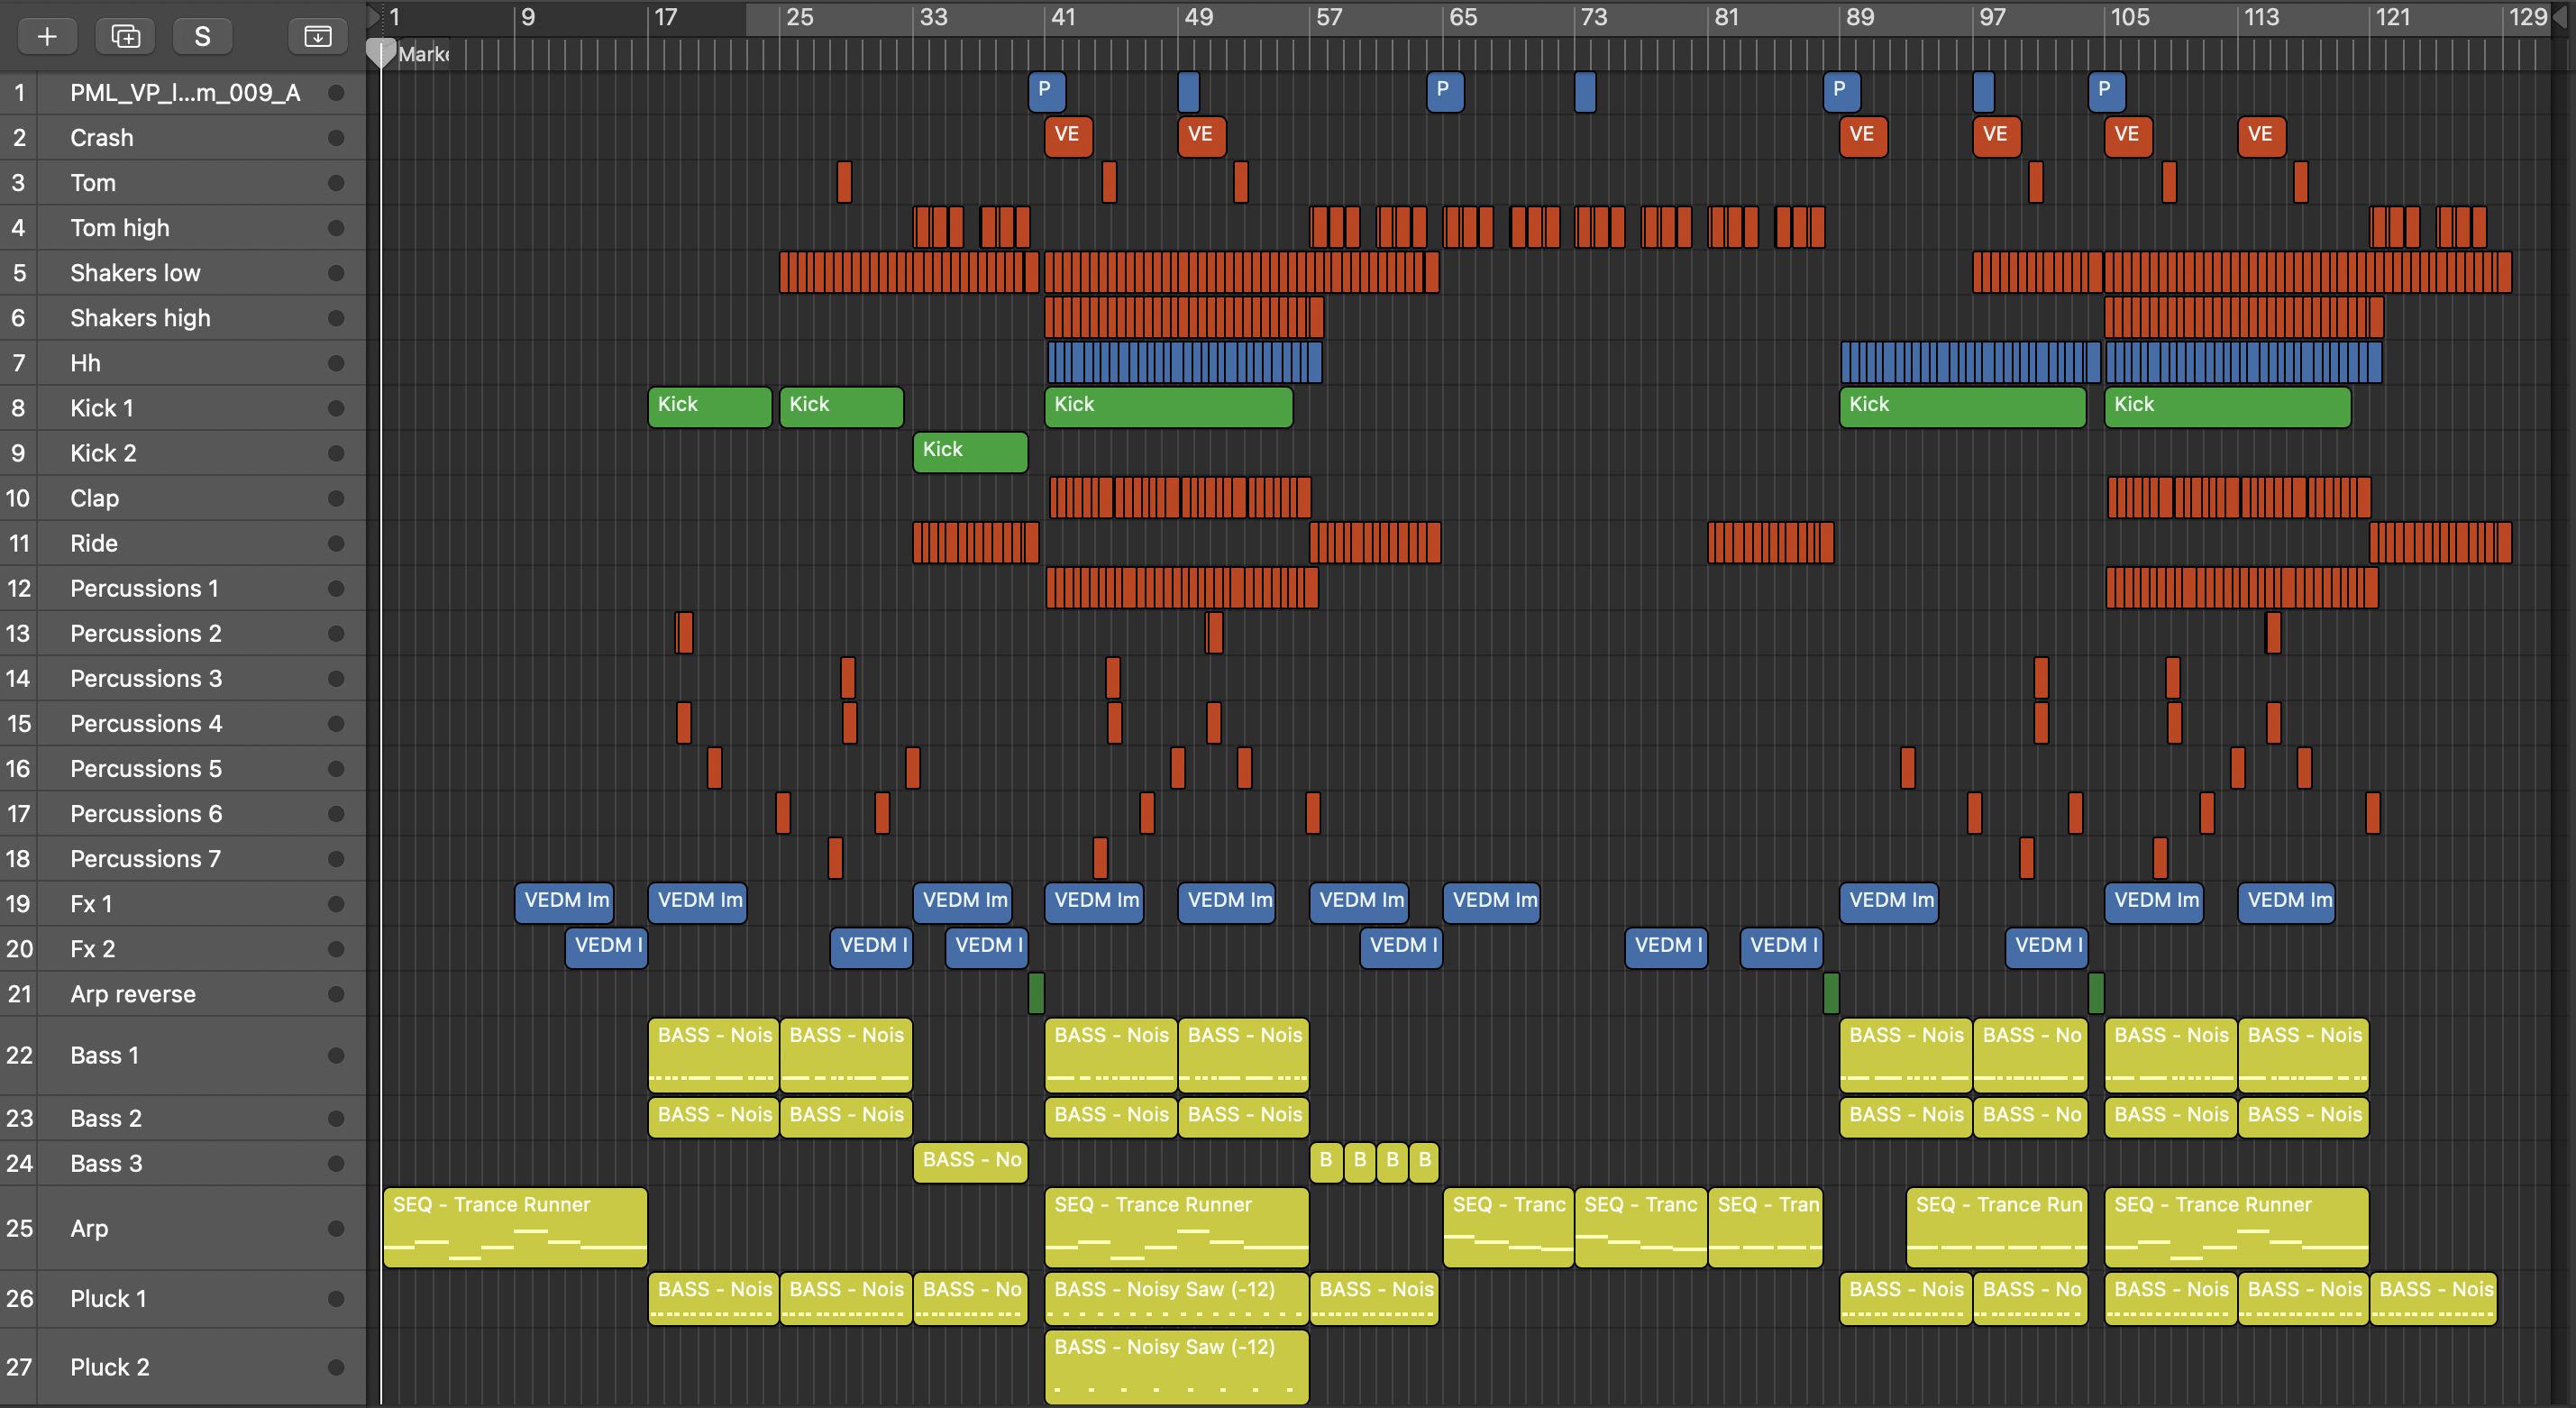Click the add new track plus button
Image resolution: width=2576 pixels, height=1408 pixels.
pos(46,36)
